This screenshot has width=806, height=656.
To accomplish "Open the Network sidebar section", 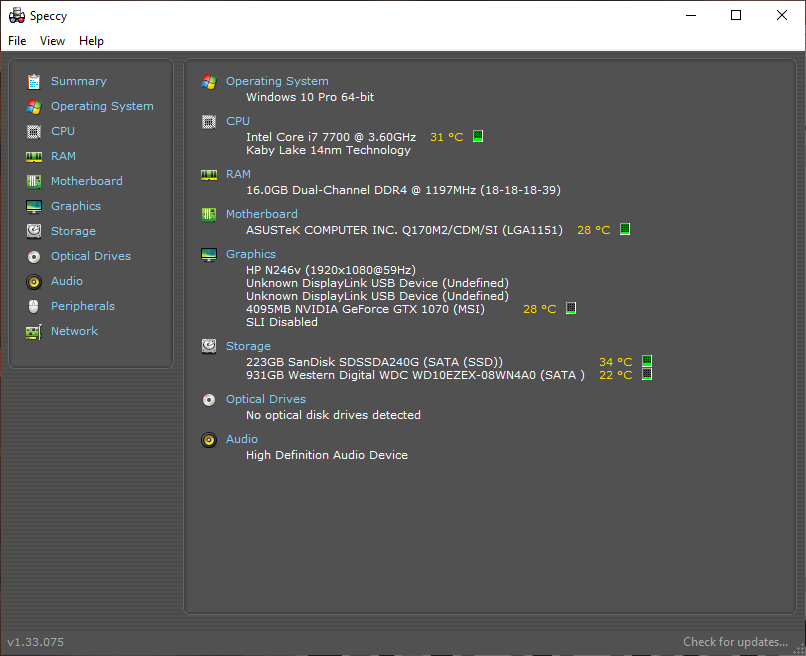I will pyautogui.click(x=74, y=331).
